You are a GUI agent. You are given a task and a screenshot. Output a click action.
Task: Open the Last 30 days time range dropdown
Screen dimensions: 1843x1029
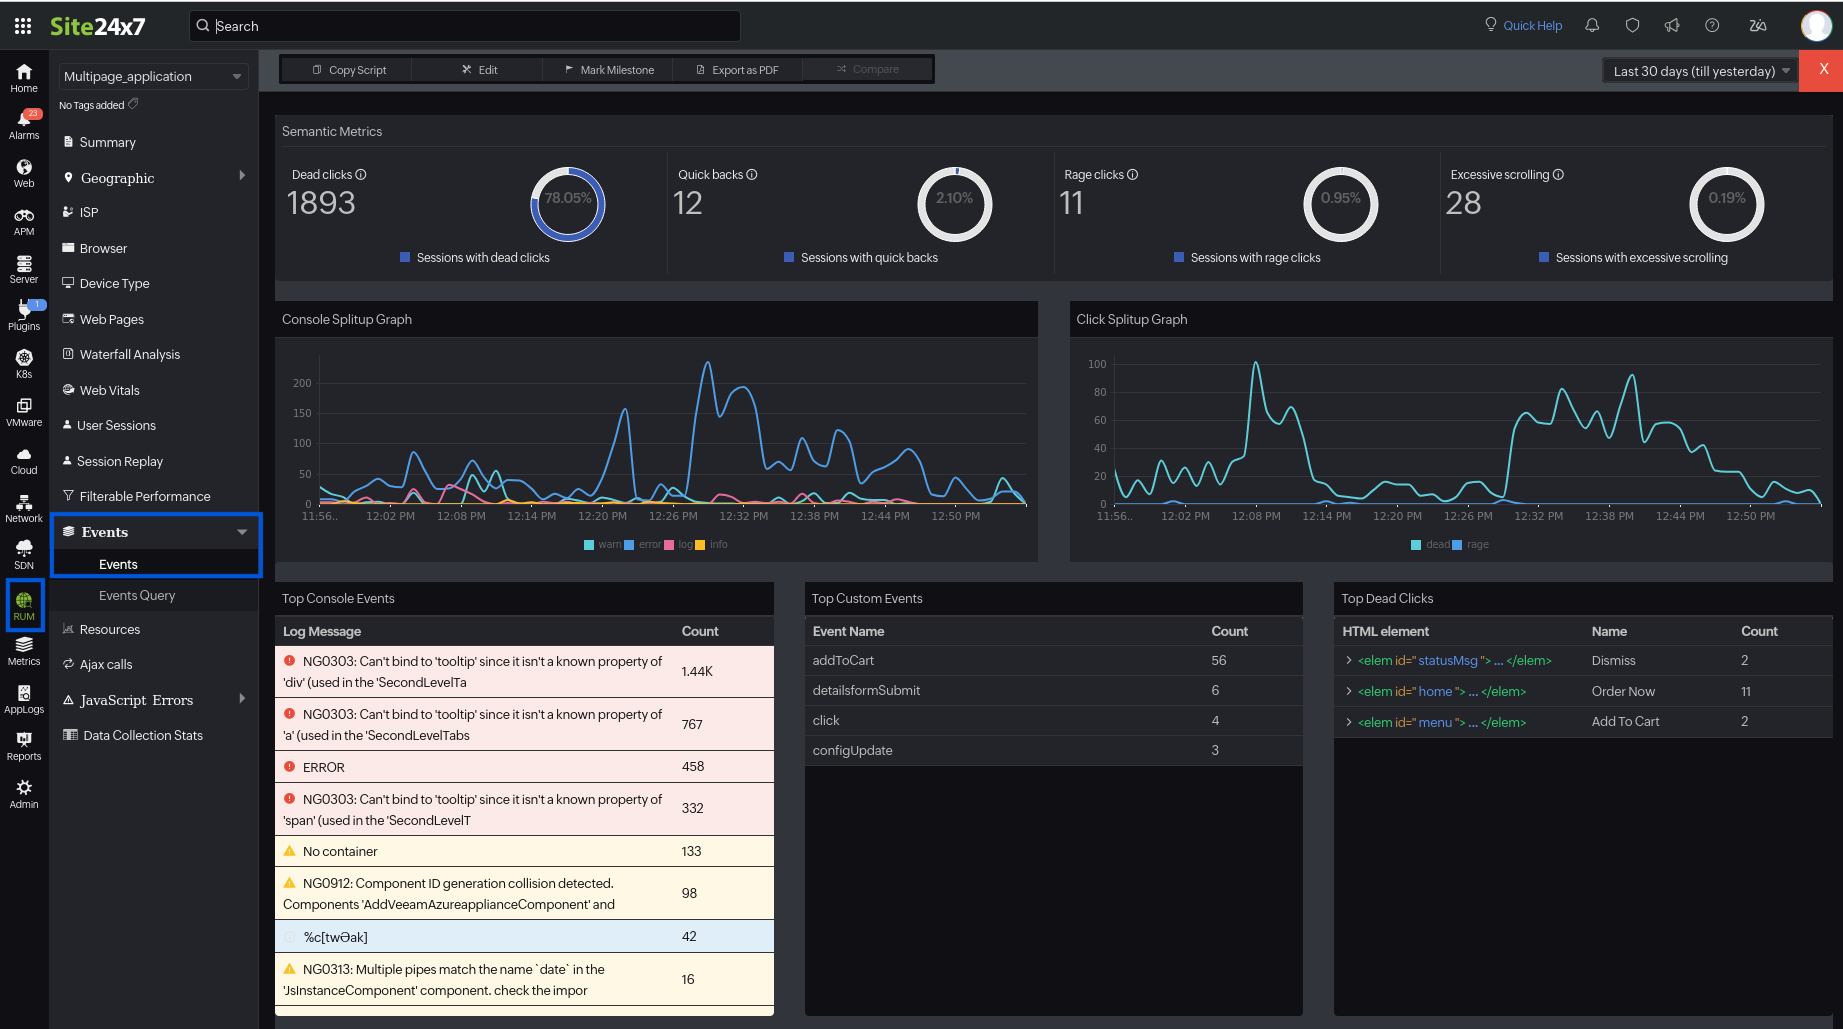(1700, 71)
